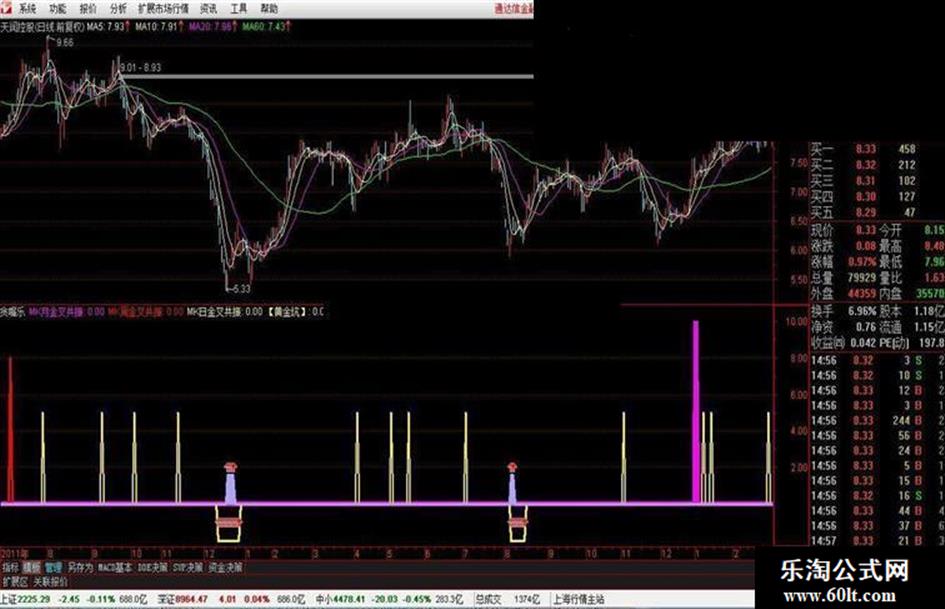Click the 现价 value 8.33
Viewport: 945px width, 609px height.
click(865, 230)
